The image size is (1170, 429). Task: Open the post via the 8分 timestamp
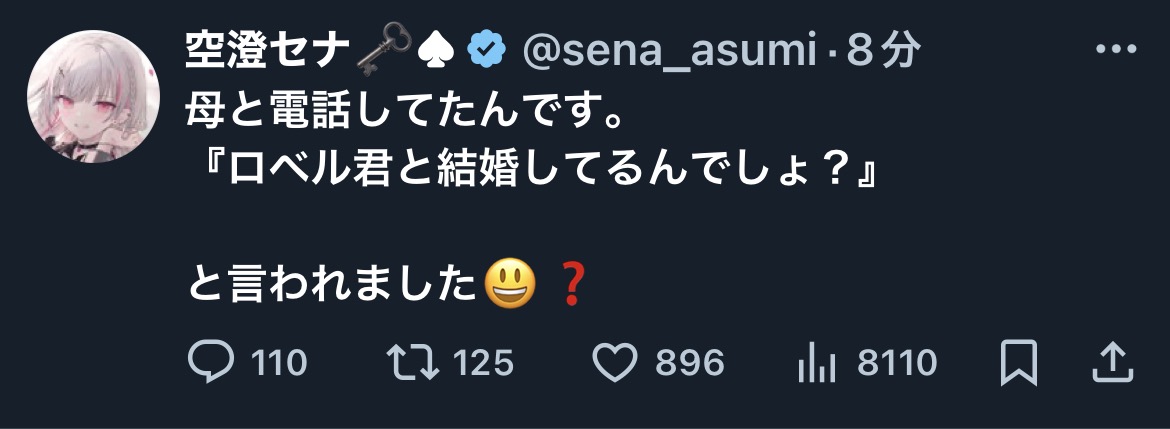coord(883,51)
